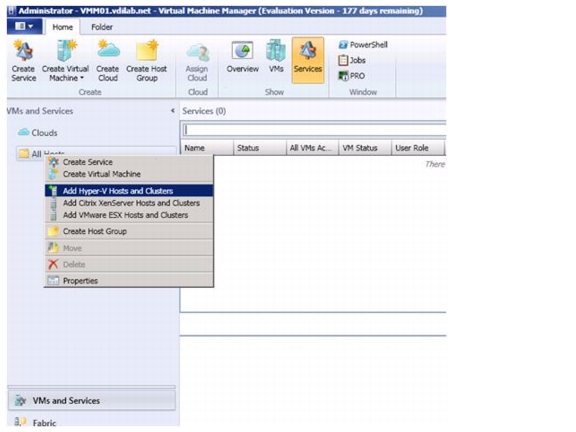Sort by the VM Status column header
The width and height of the screenshot is (576, 432).
[x=365, y=148]
